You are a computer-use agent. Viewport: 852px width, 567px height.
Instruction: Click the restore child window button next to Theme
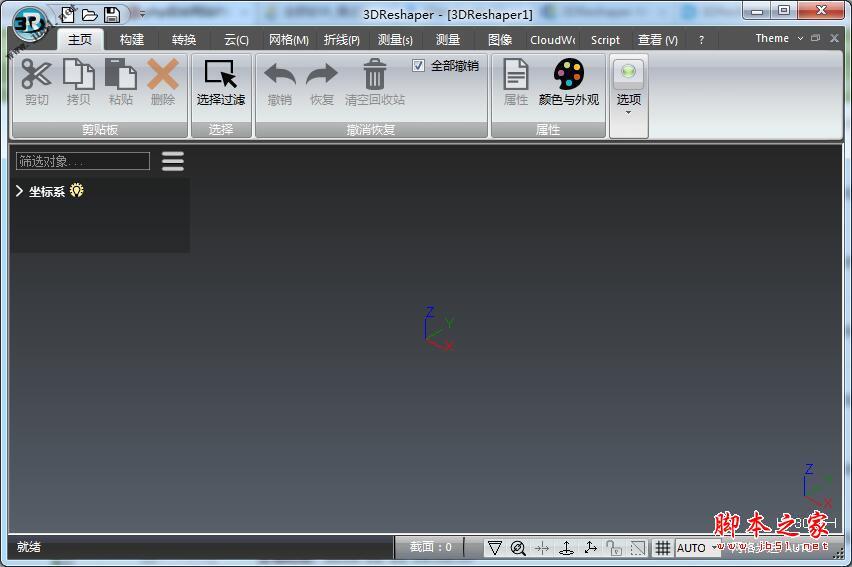tap(815, 38)
